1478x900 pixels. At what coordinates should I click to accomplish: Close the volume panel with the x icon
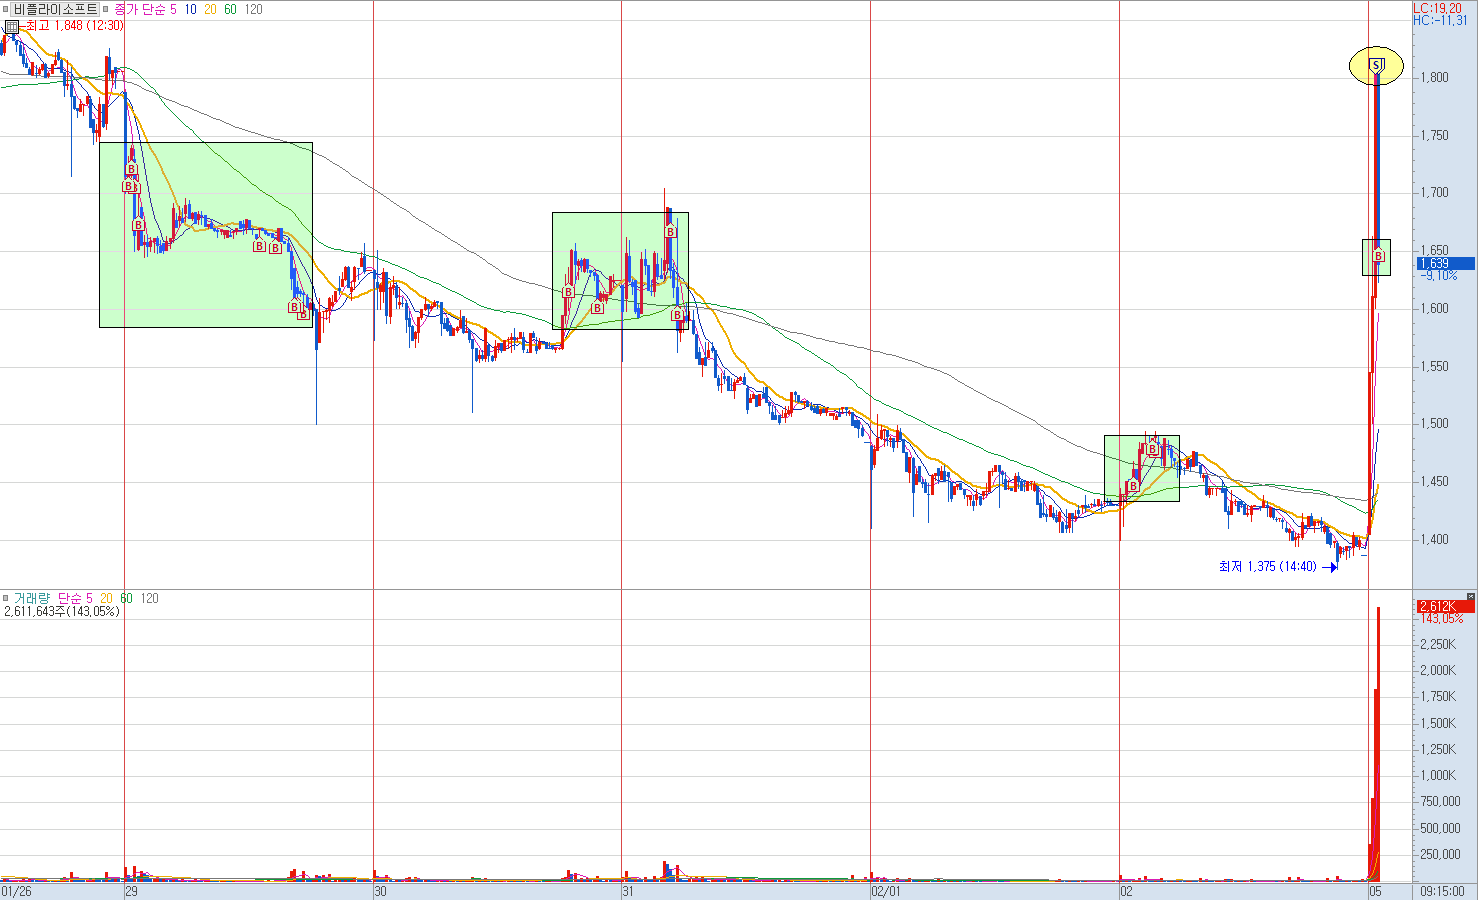[x=1470, y=597]
